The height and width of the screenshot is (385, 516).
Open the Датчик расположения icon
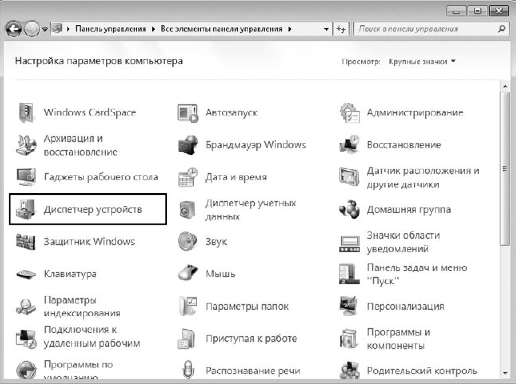coord(349,177)
